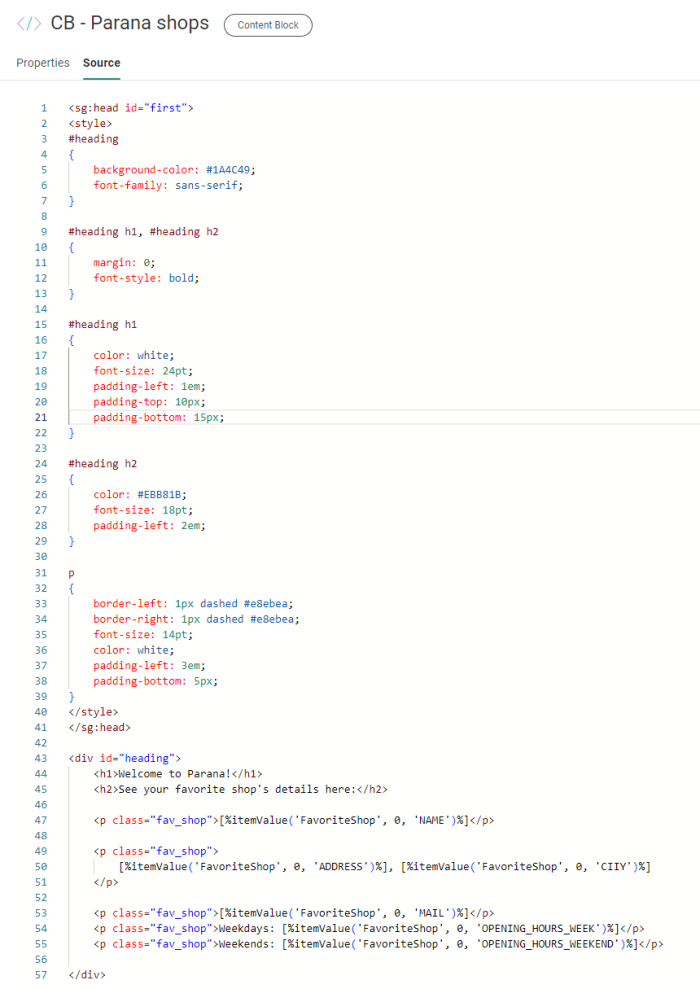This screenshot has width=700, height=989.
Task: Click the Weekdays opening hours line
Action: pos(368,928)
